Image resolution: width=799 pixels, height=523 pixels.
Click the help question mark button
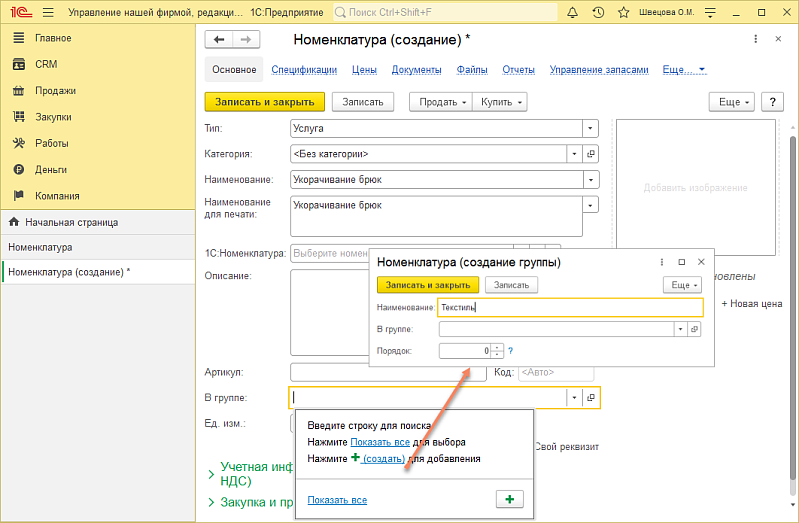click(x=771, y=102)
